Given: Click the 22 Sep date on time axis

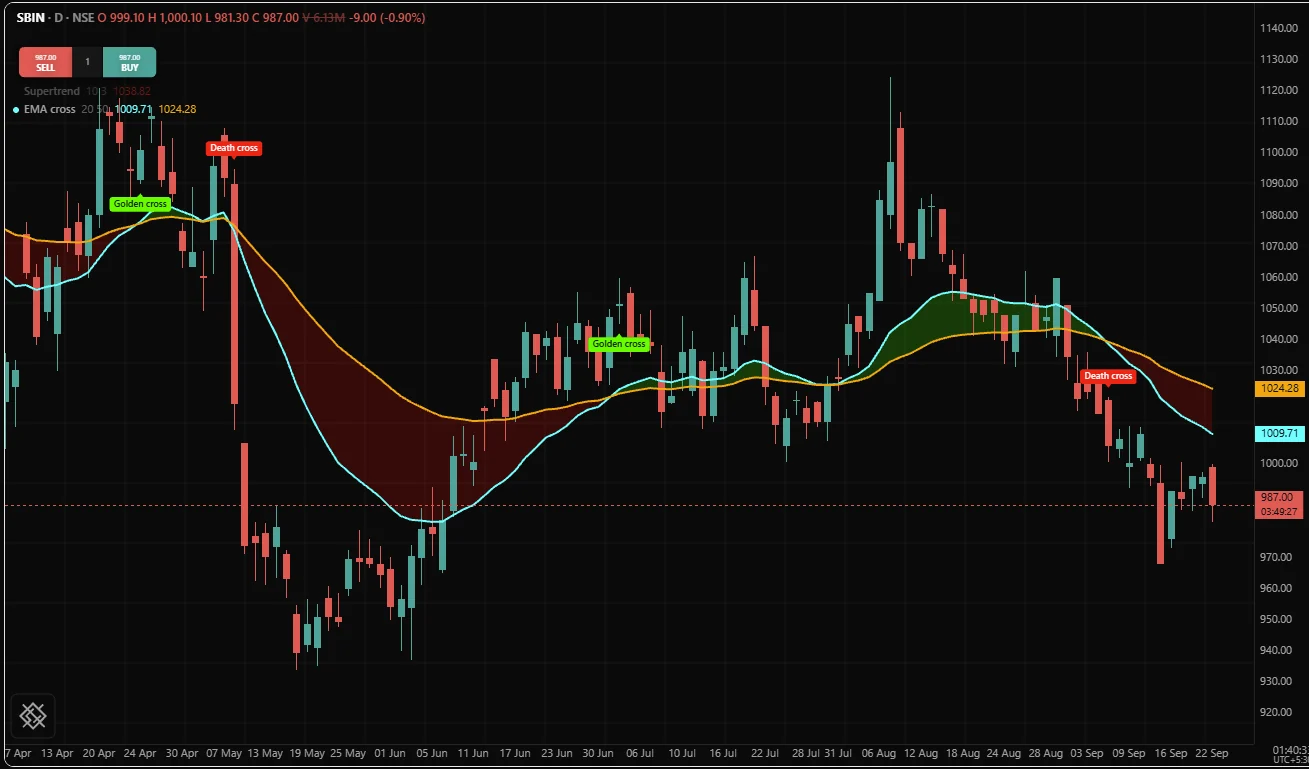Looking at the screenshot, I should pyautogui.click(x=1210, y=752).
